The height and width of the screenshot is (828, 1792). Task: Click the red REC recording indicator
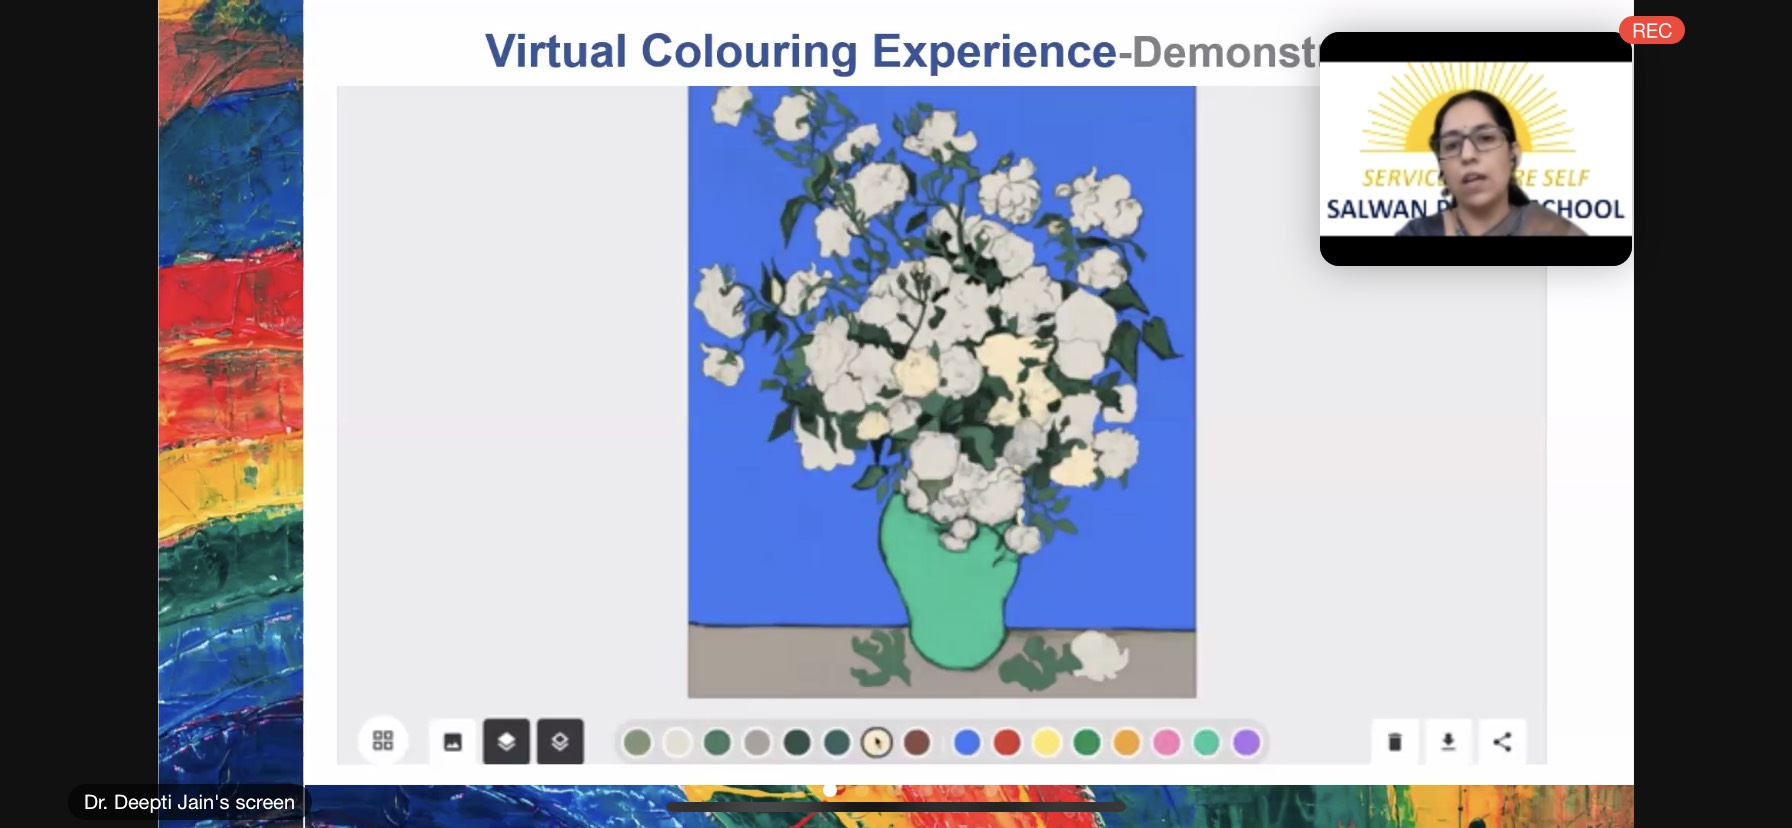1652,31
